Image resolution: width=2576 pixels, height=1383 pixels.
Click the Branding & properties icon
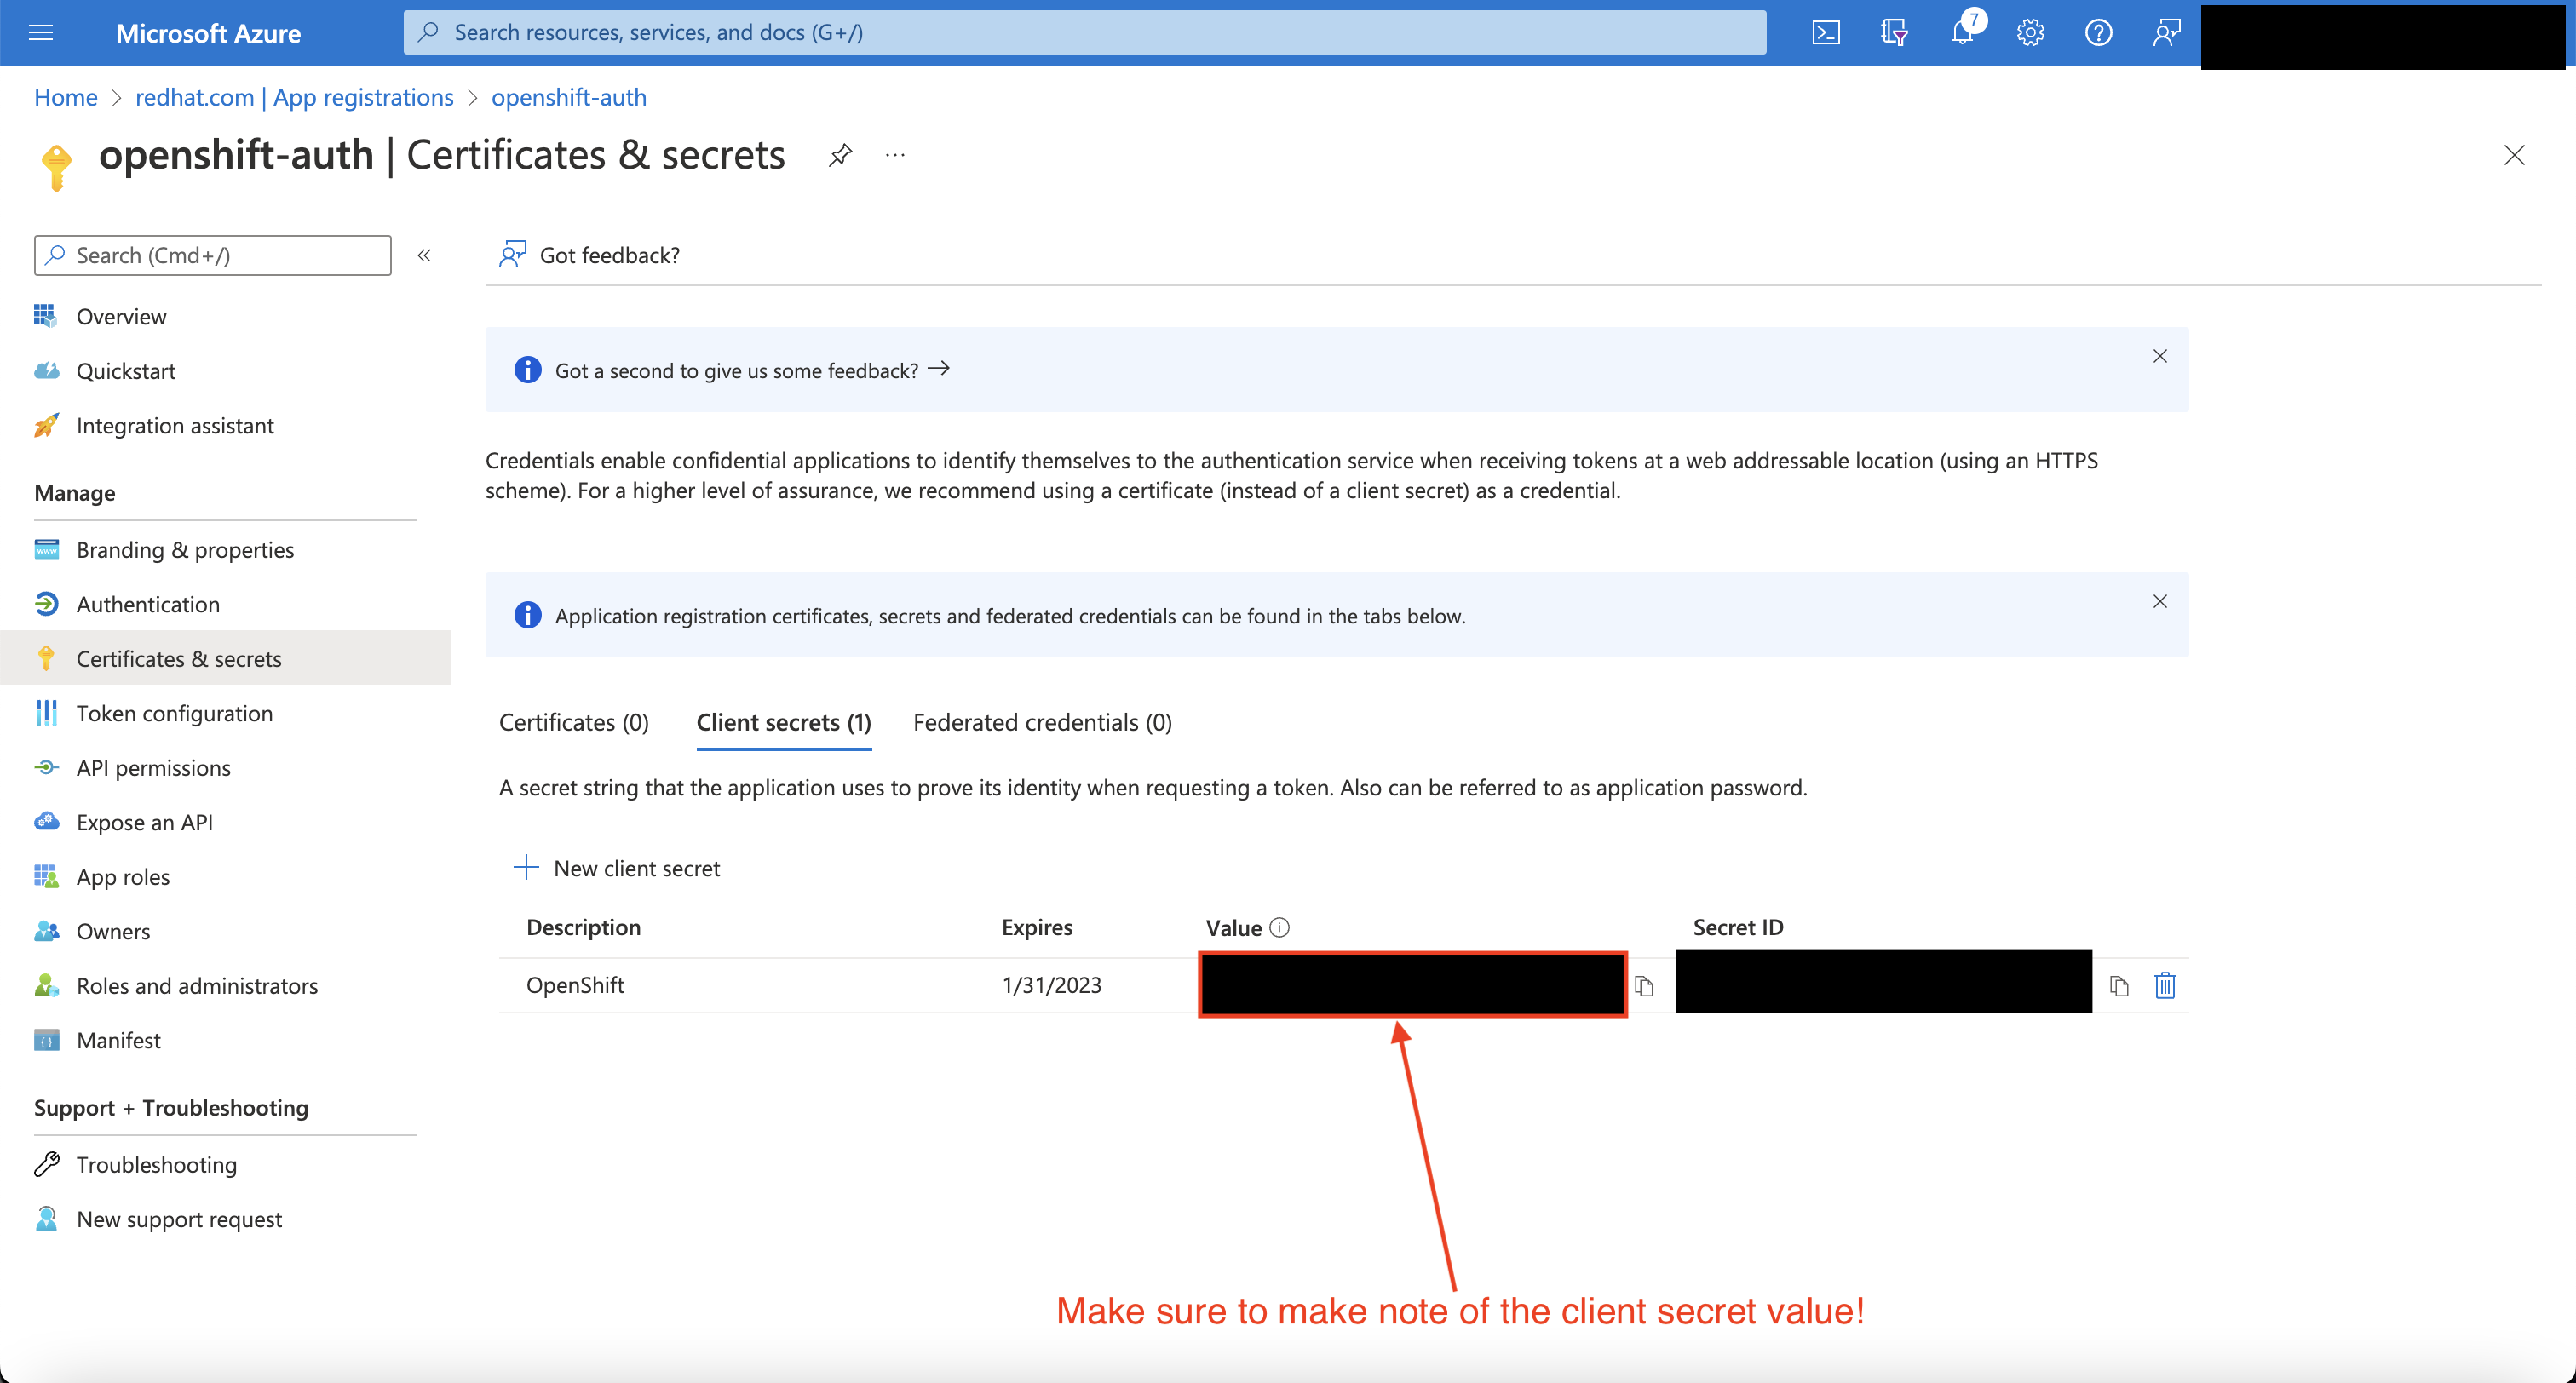[x=48, y=548]
